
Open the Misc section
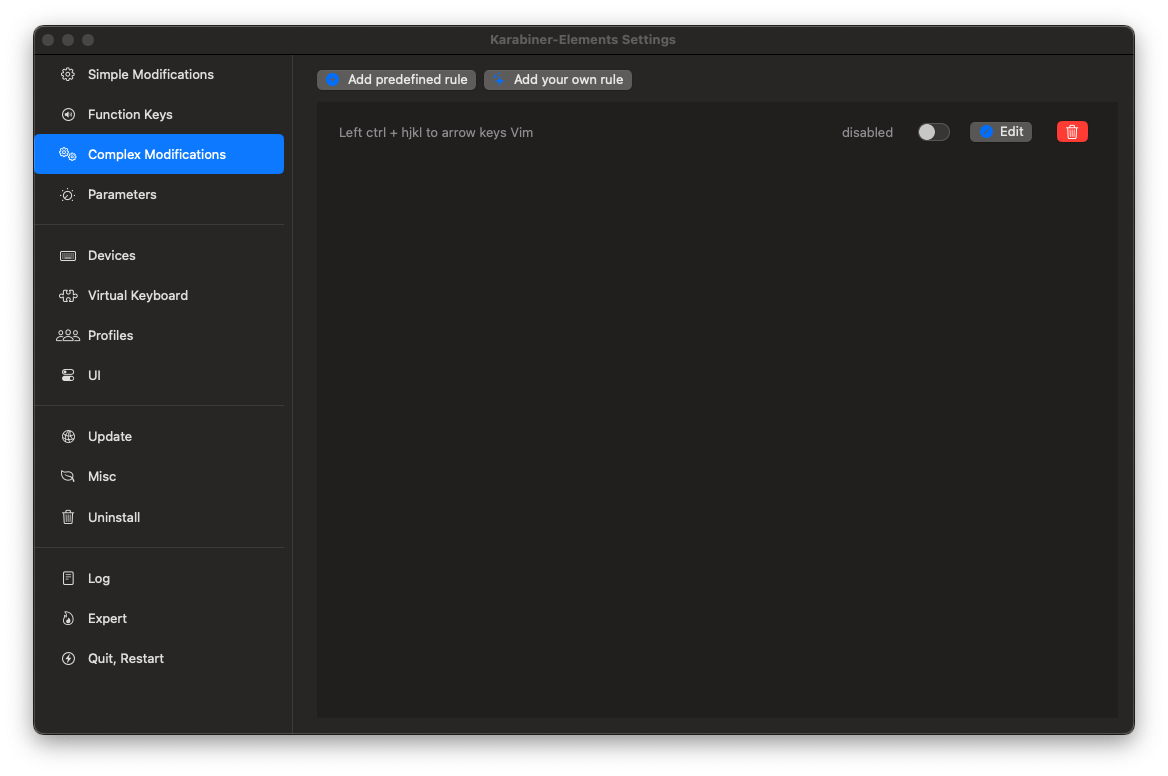point(159,477)
